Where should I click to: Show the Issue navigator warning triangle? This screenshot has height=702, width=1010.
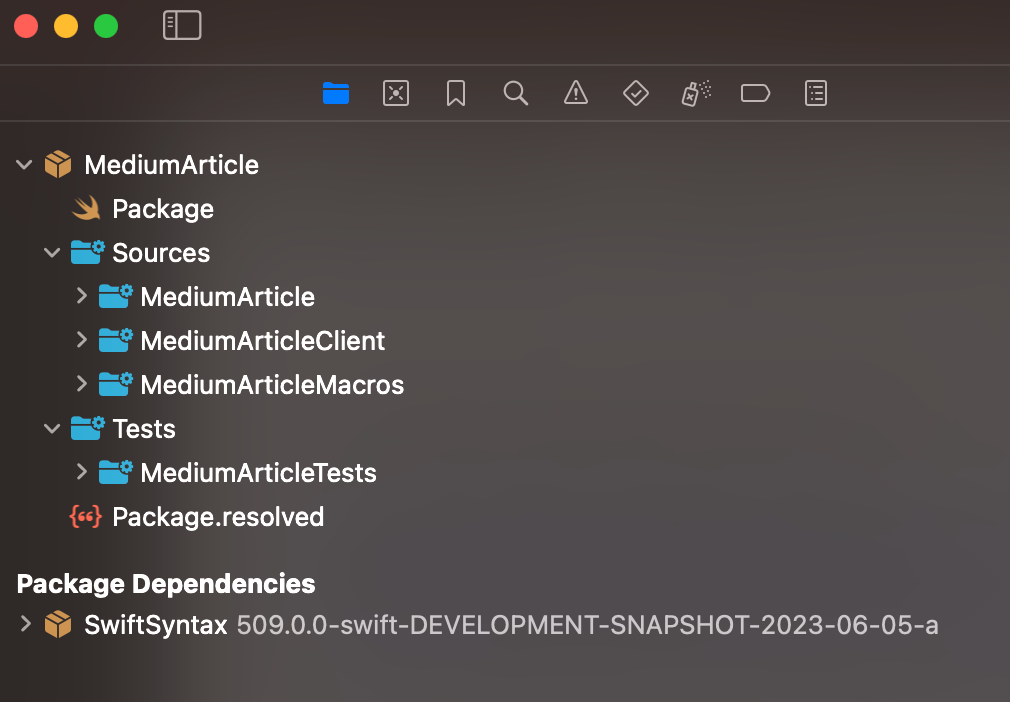point(576,93)
